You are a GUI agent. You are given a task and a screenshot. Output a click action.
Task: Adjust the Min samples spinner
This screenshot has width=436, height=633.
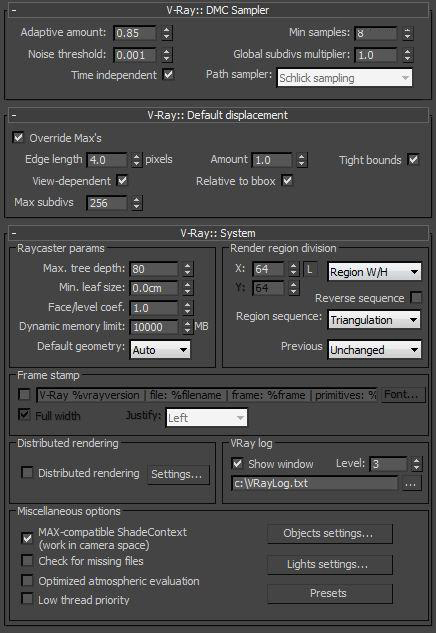point(408,33)
